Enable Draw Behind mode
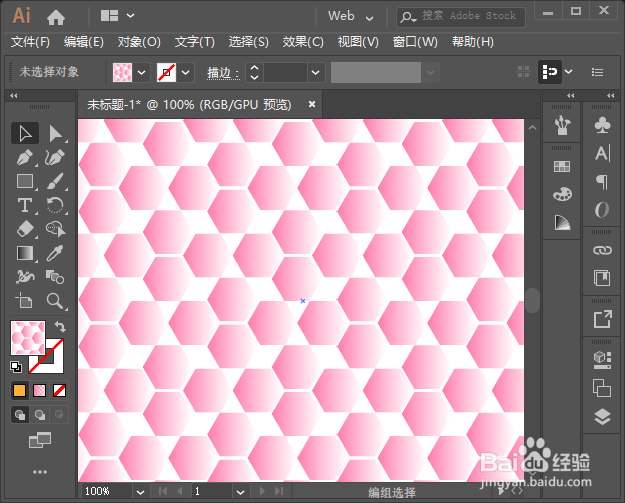This screenshot has width=625, height=503. pyautogui.click(x=39, y=415)
